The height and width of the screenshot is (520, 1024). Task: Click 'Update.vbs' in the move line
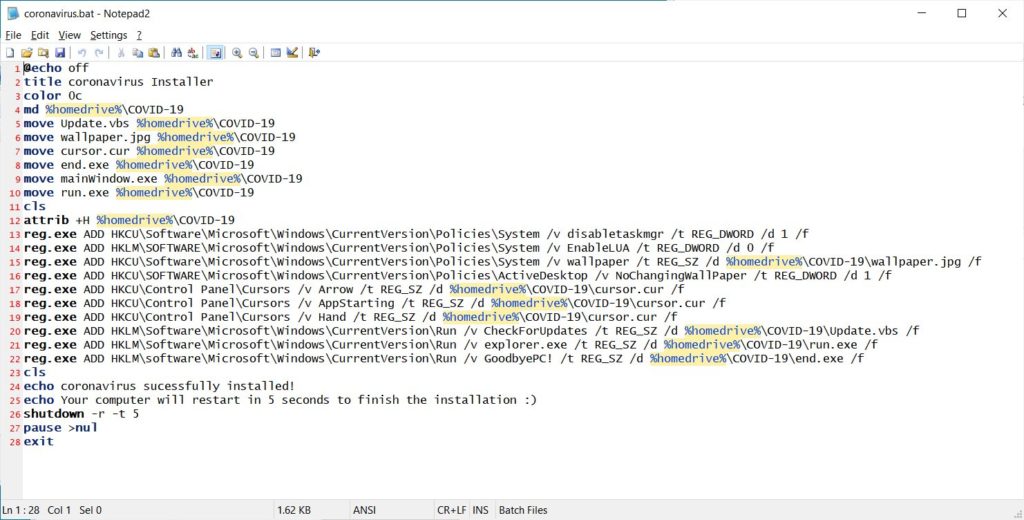pos(95,123)
